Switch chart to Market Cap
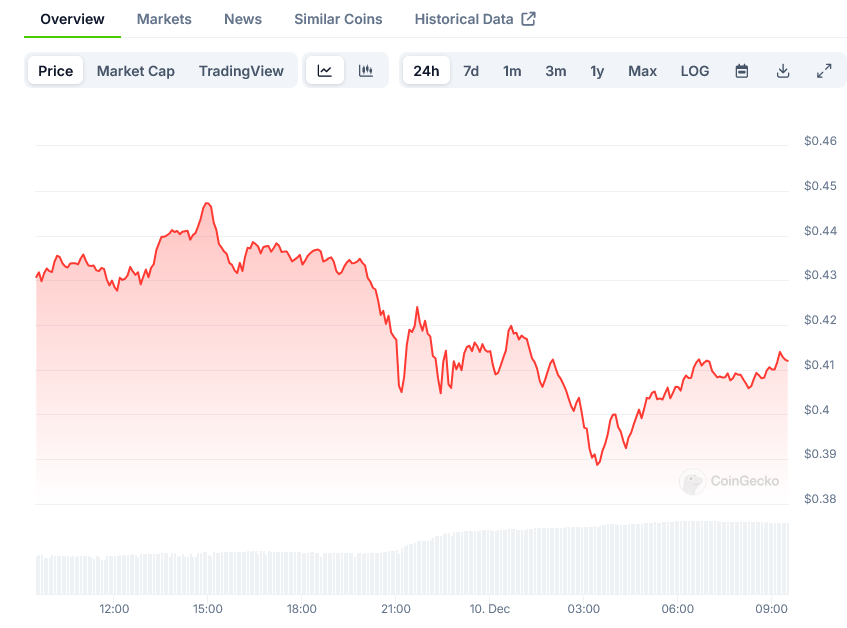Screen dimensions: 847x628 pos(136,71)
